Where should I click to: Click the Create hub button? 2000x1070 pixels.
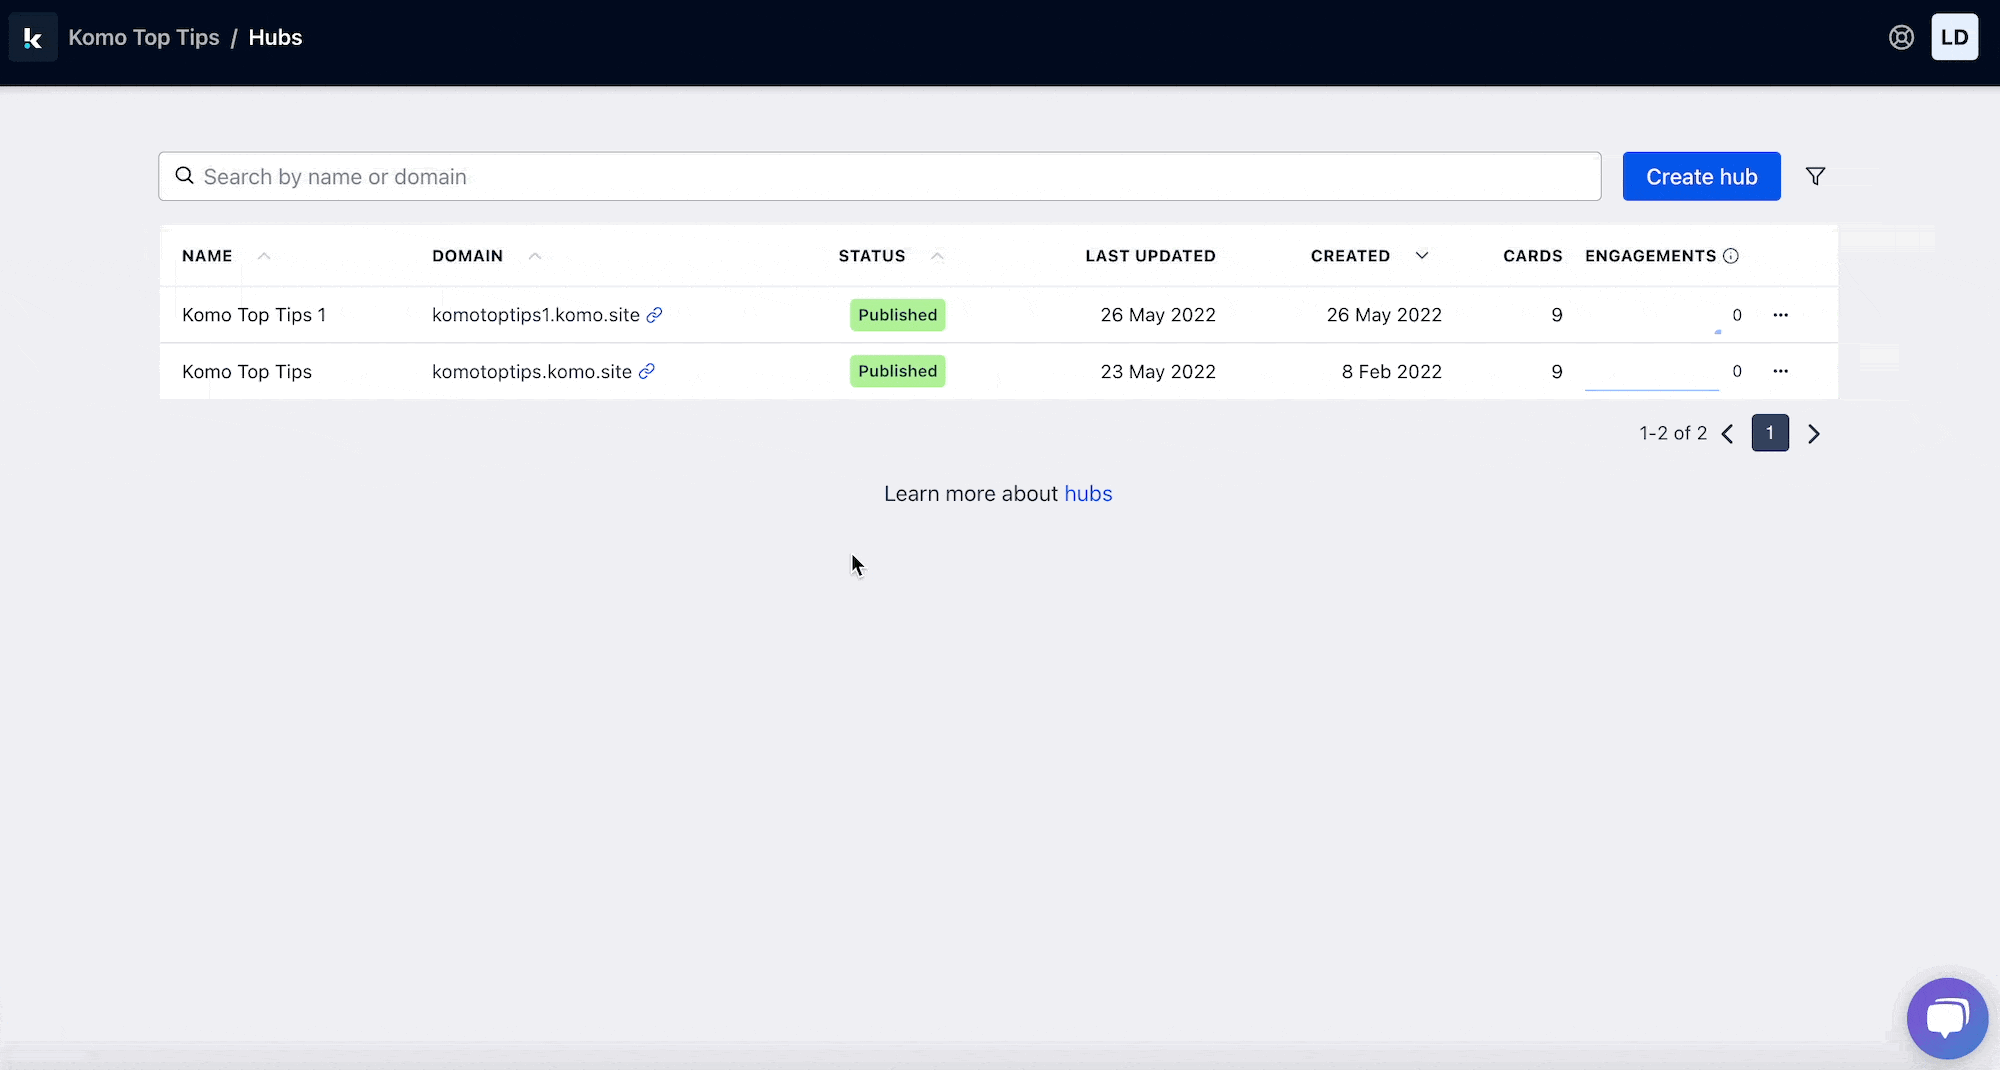click(1701, 177)
